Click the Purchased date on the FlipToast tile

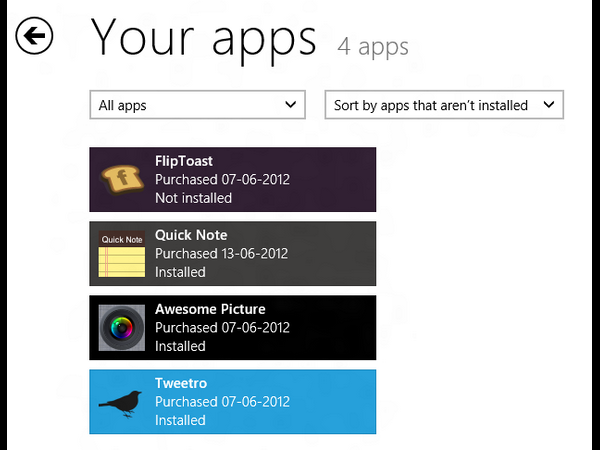[x=222, y=179]
